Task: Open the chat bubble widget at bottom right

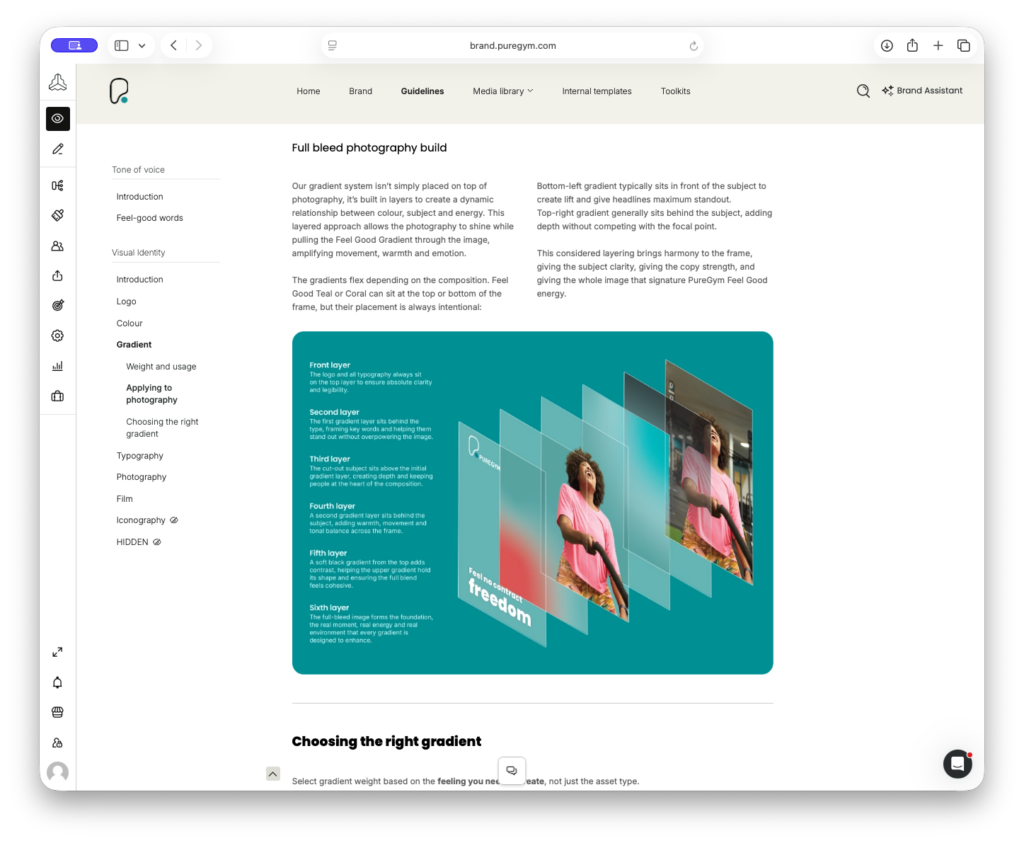Action: pyautogui.click(x=957, y=763)
